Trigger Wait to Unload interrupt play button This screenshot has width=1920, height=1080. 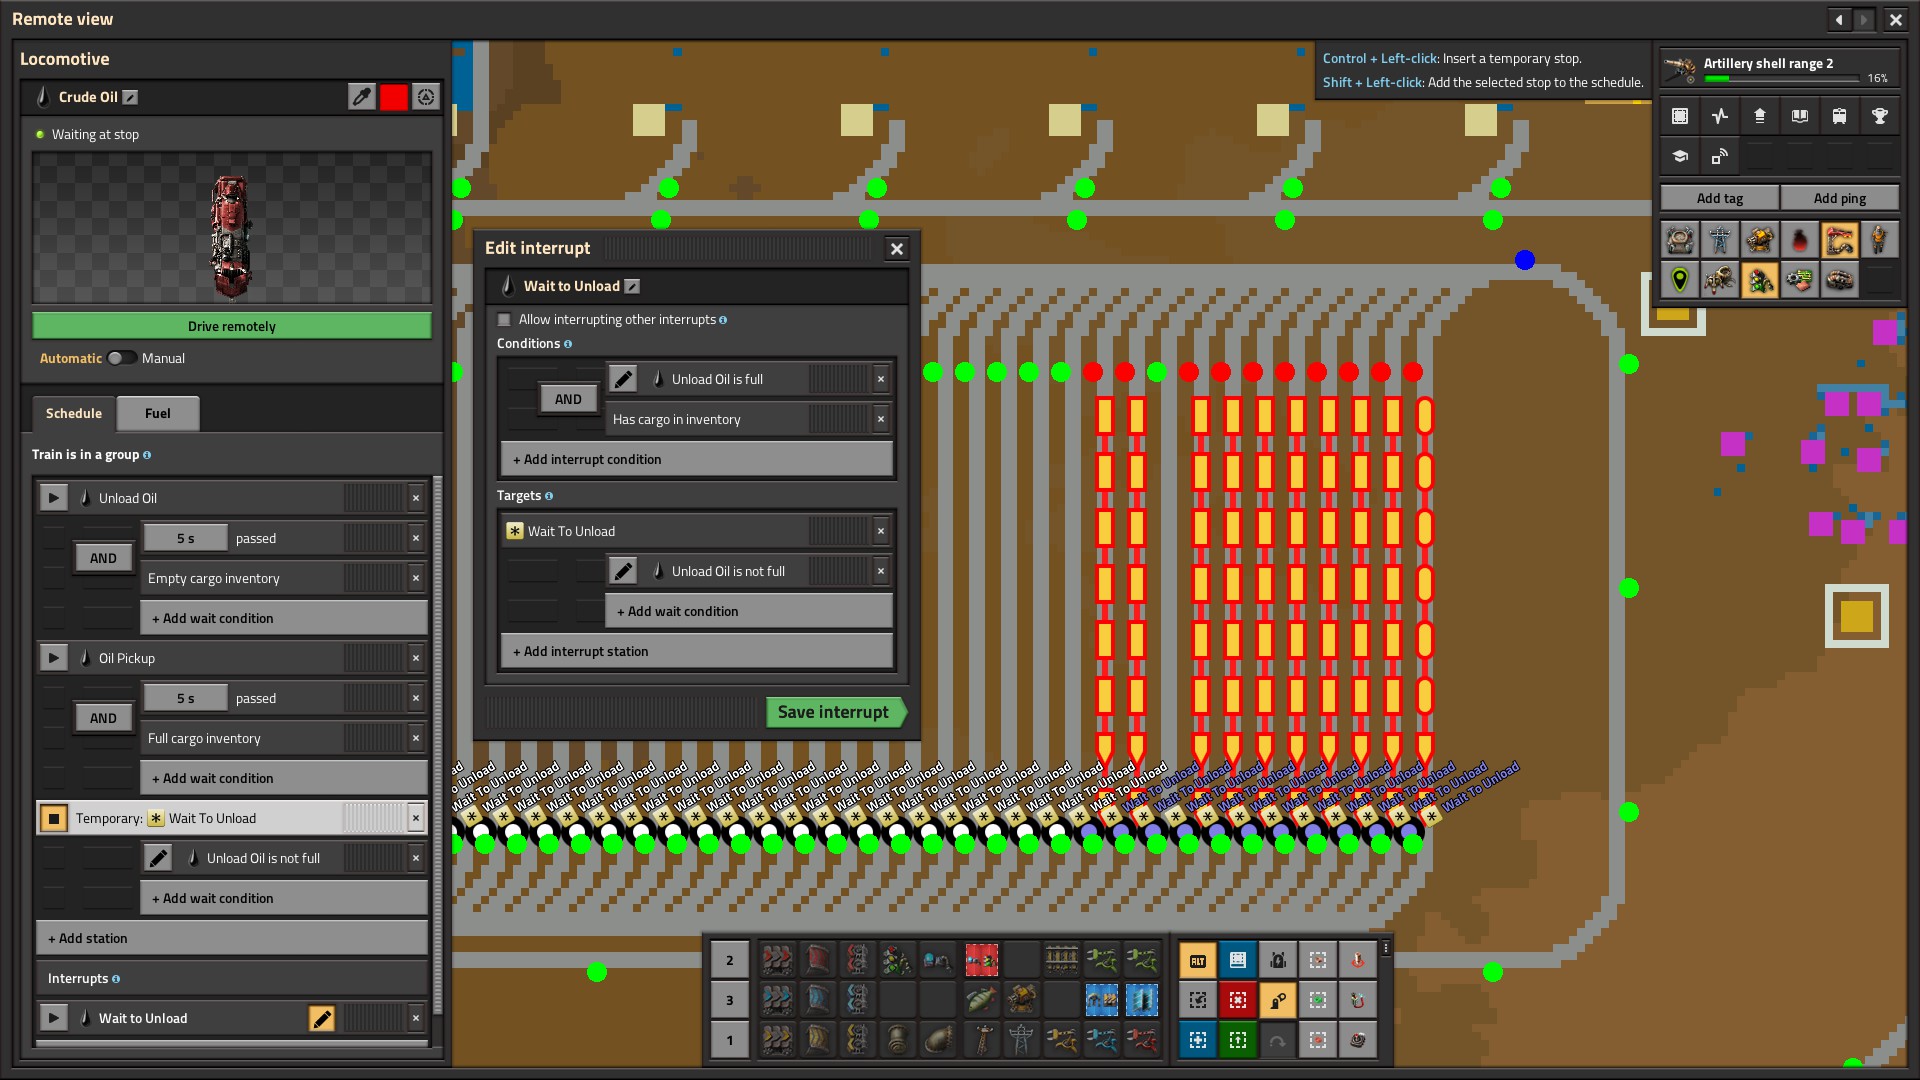pos(54,1018)
